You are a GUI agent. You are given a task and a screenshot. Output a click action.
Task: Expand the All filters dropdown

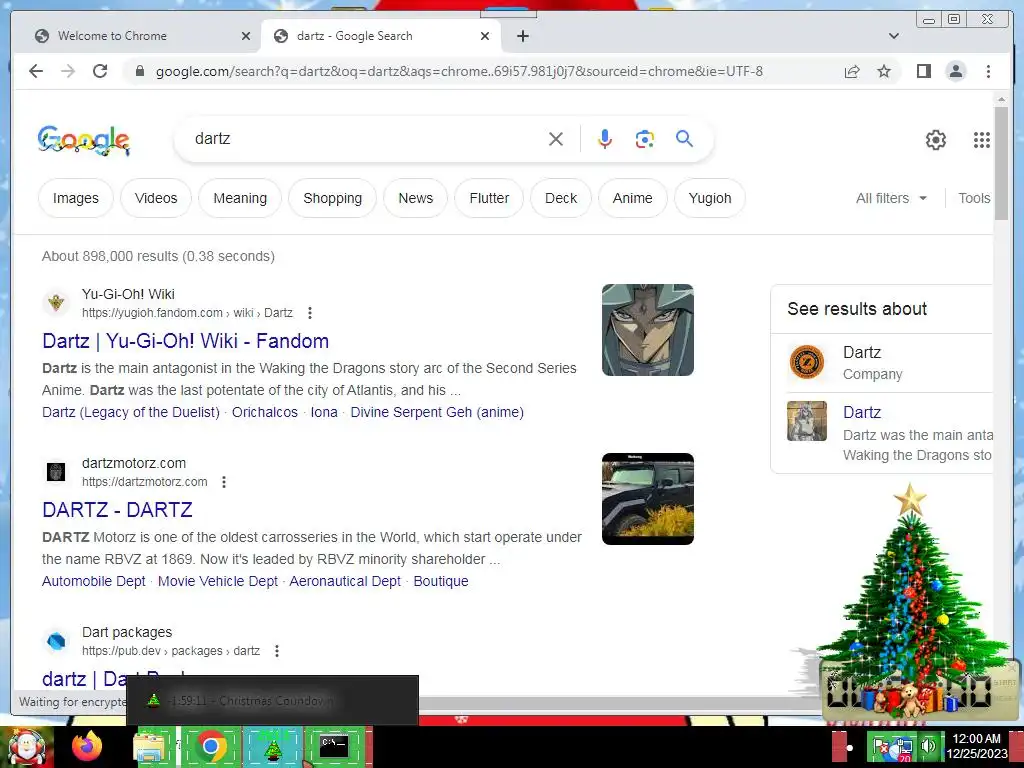click(x=891, y=198)
